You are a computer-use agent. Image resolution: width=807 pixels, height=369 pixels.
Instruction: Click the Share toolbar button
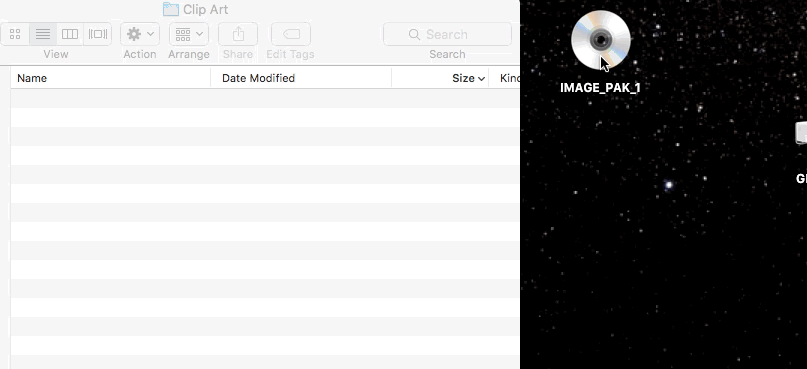(x=238, y=34)
